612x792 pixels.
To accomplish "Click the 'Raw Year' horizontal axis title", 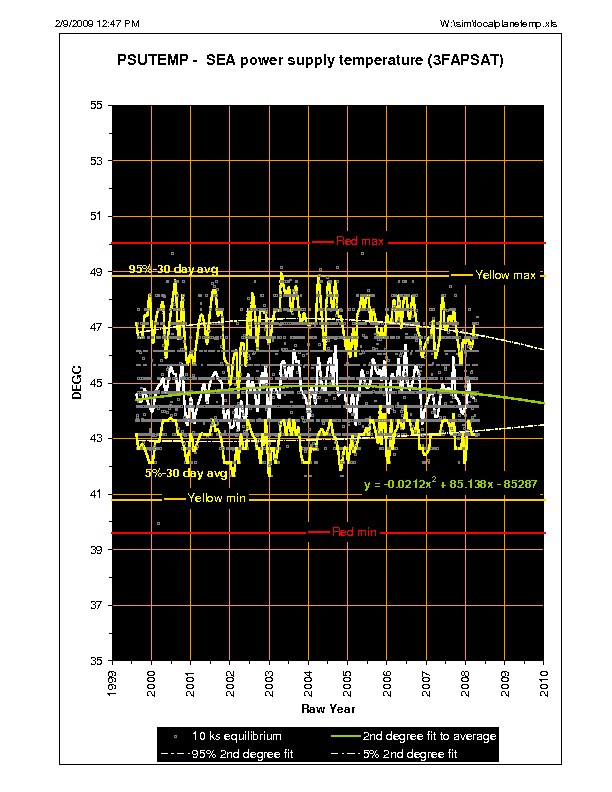I will tap(327, 708).
